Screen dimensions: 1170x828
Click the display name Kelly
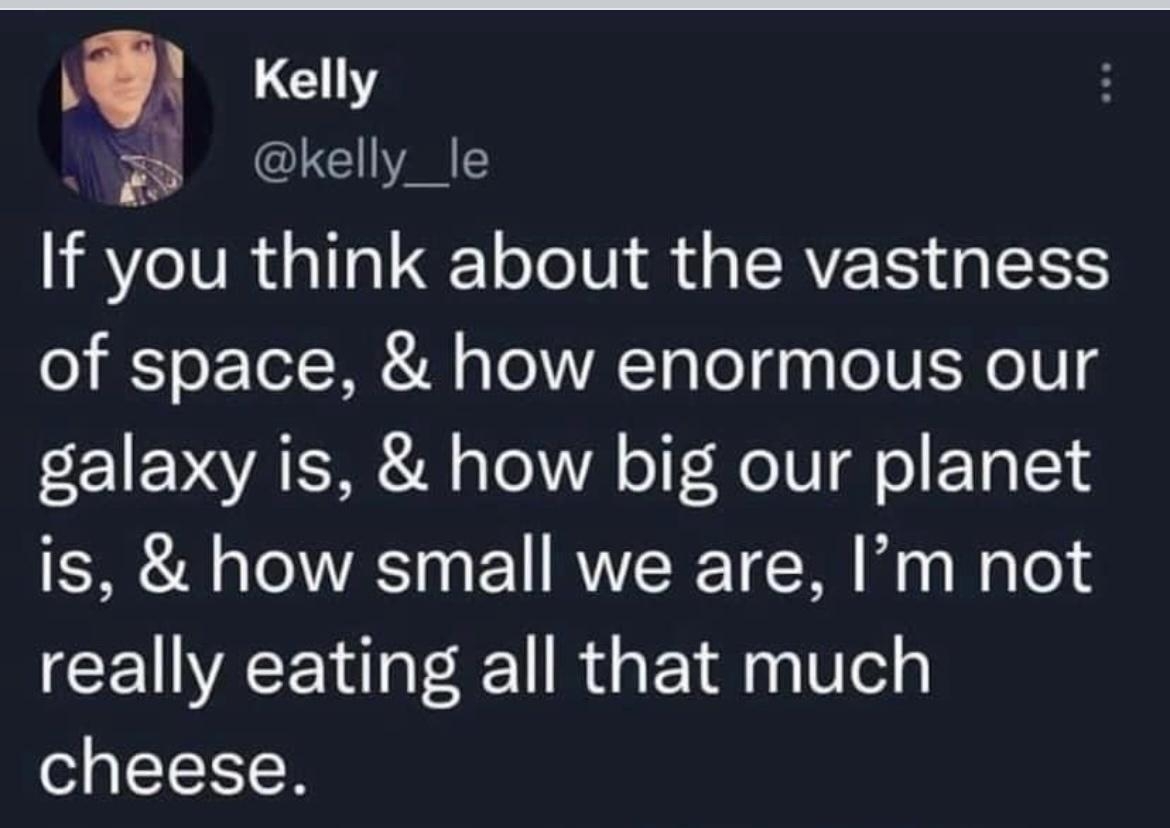point(310,85)
